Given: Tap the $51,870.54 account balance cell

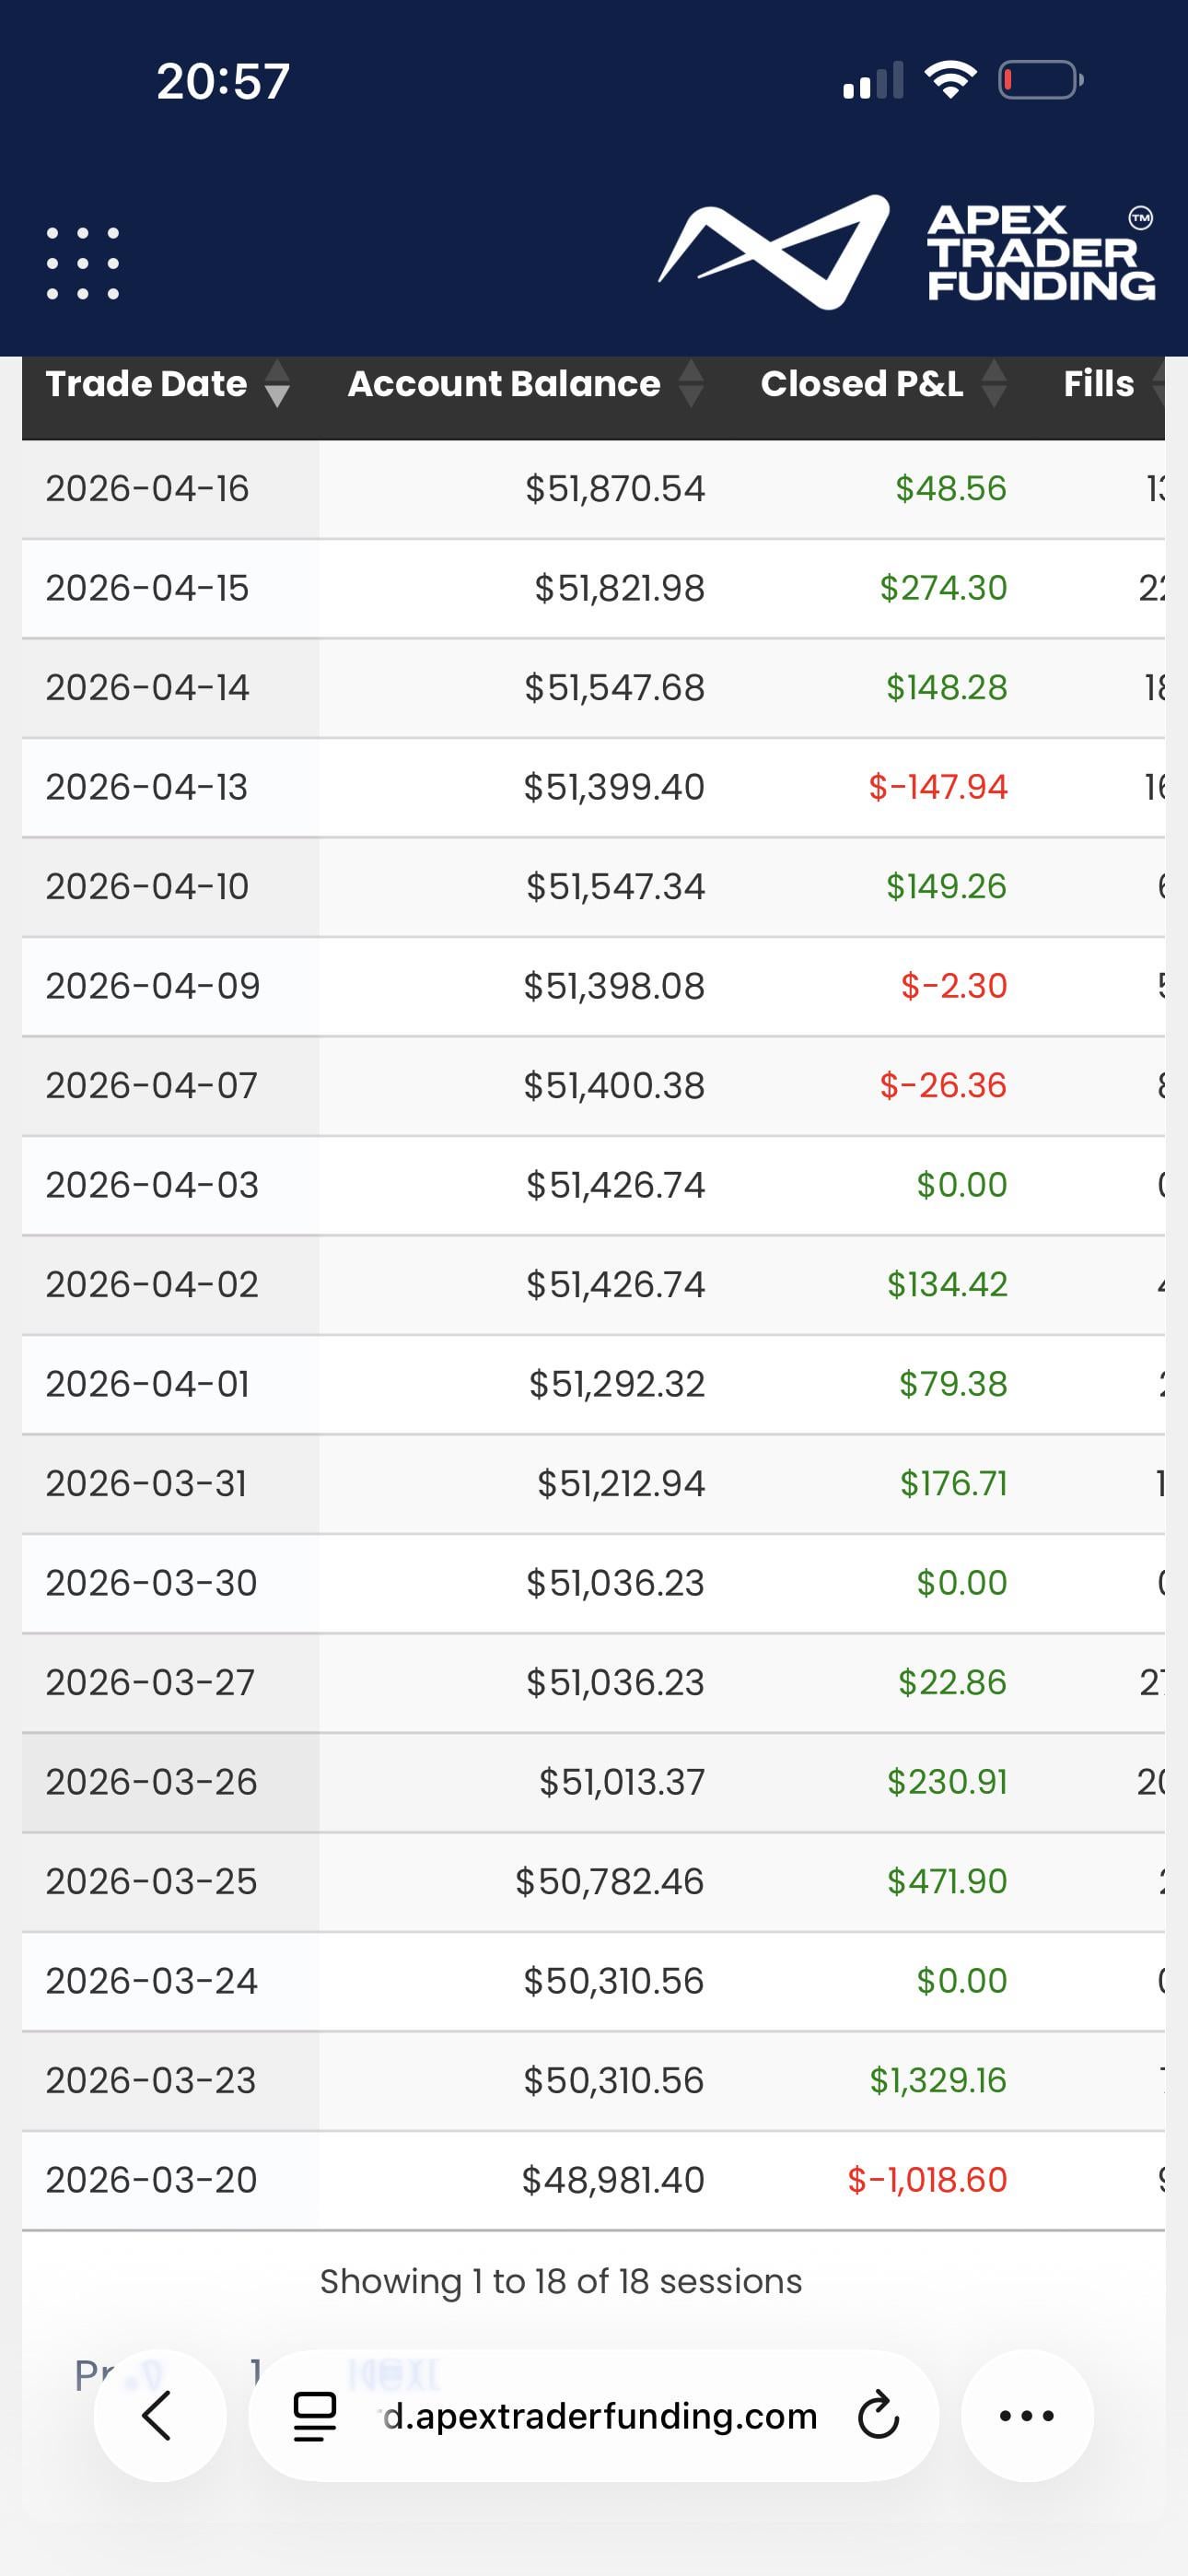Looking at the screenshot, I should coord(615,489).
